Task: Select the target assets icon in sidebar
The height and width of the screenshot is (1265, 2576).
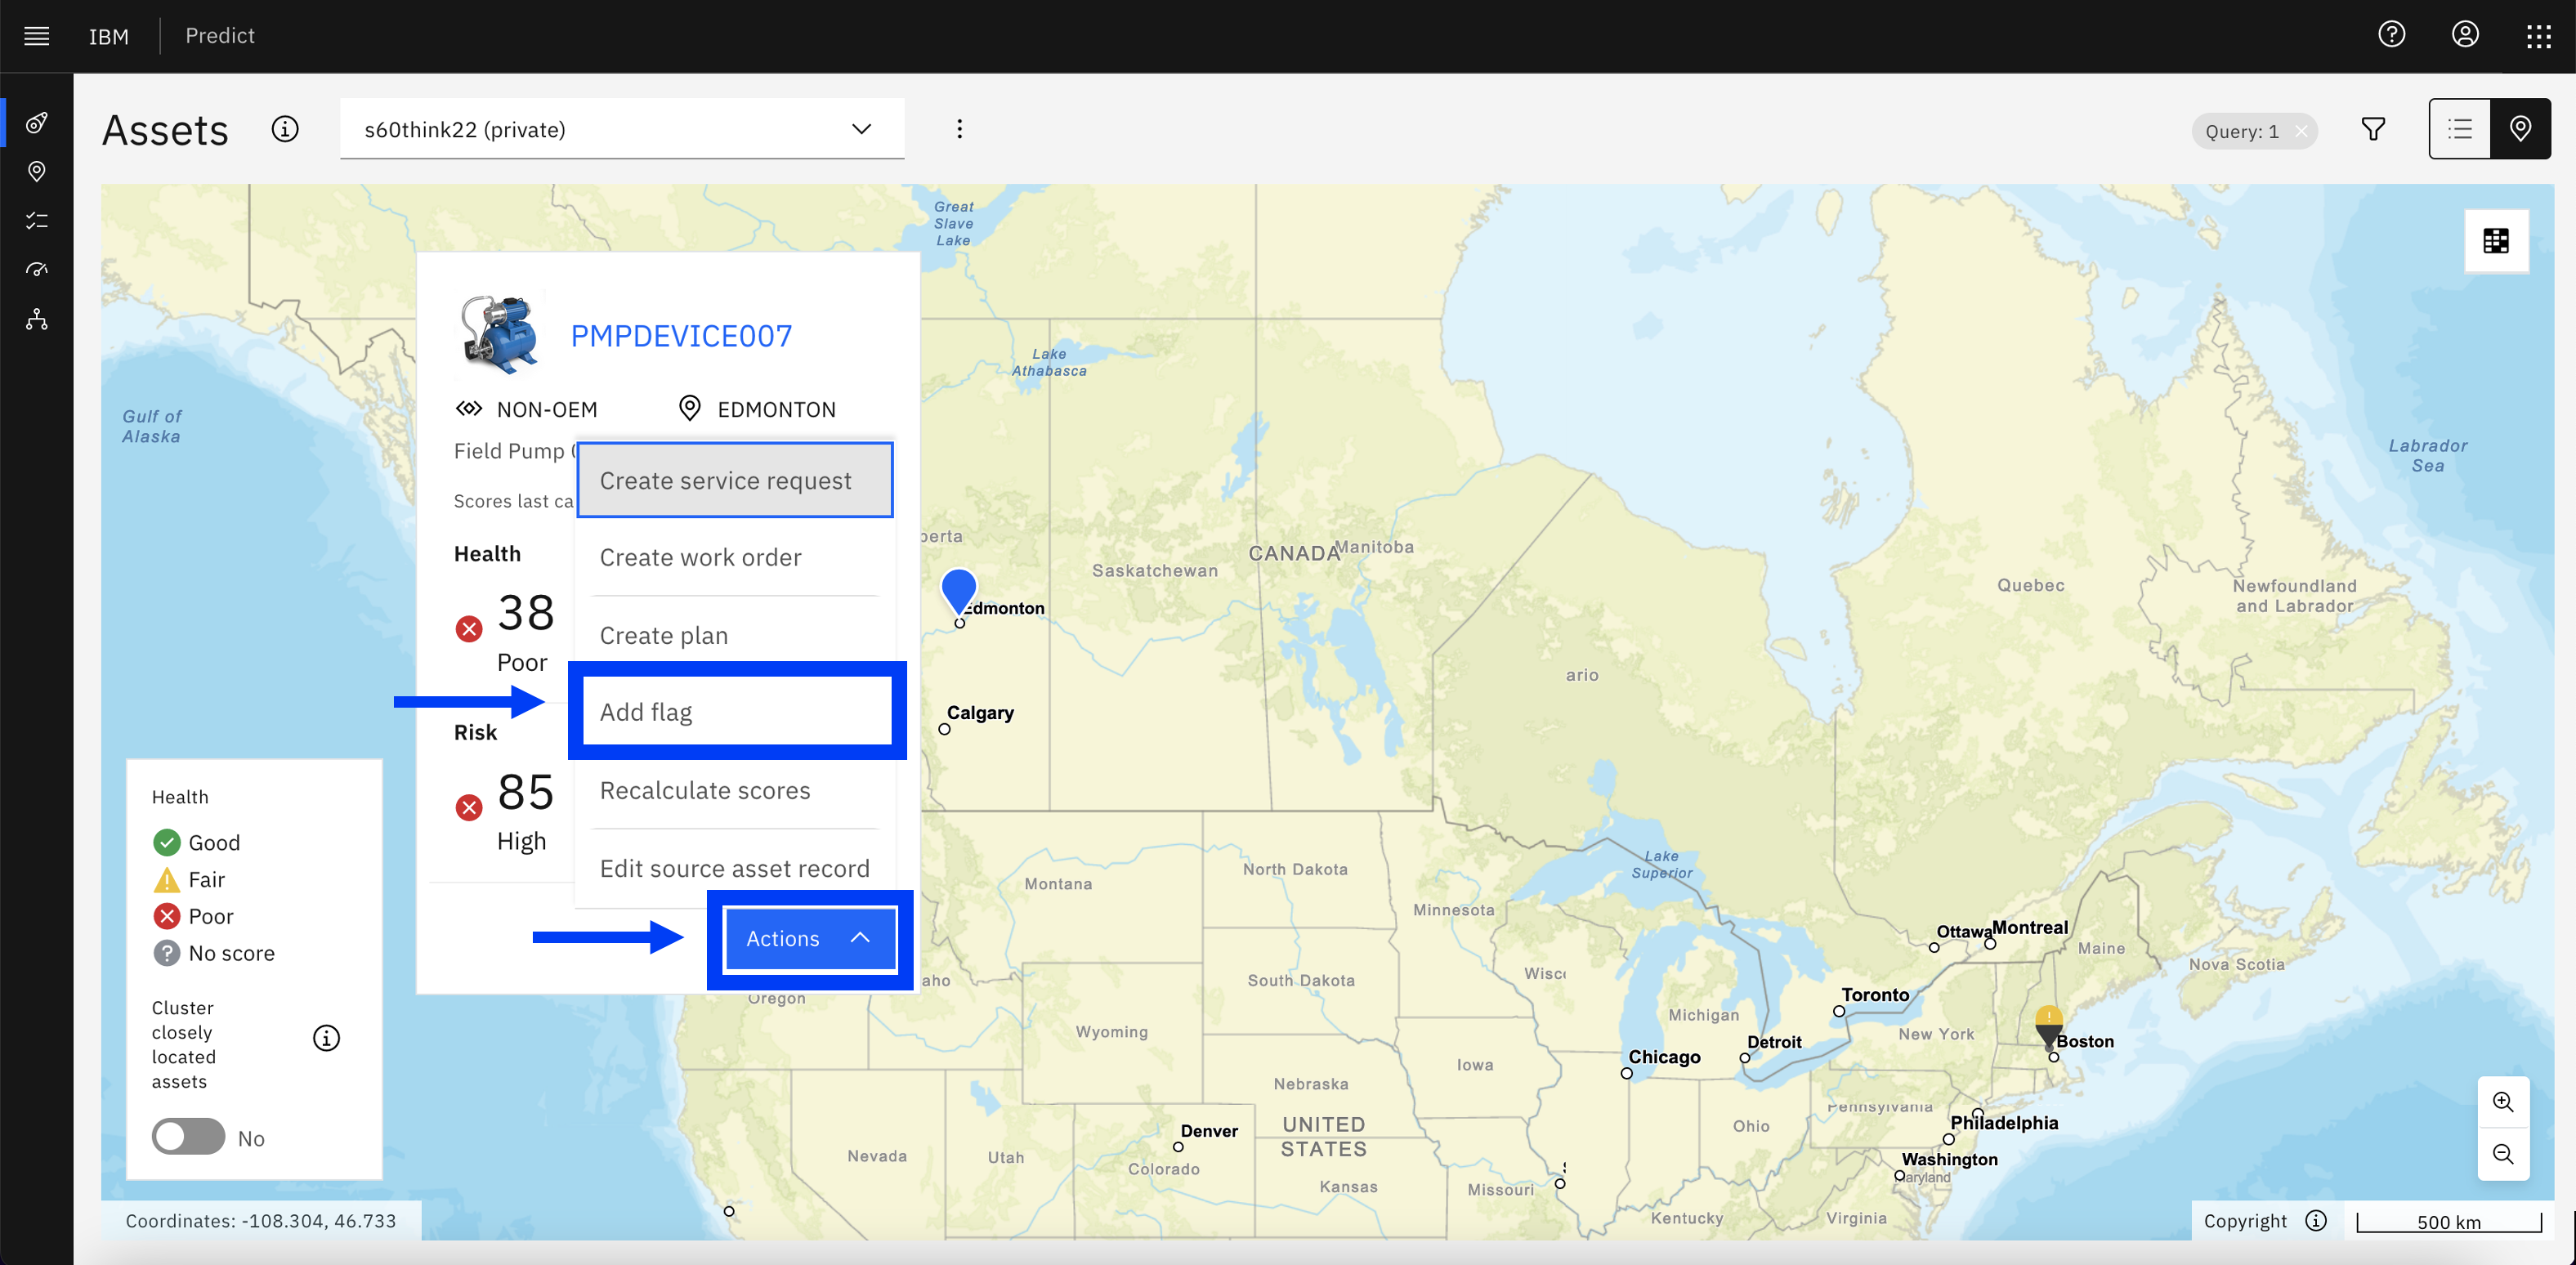Action: click(x=37, y=123)
